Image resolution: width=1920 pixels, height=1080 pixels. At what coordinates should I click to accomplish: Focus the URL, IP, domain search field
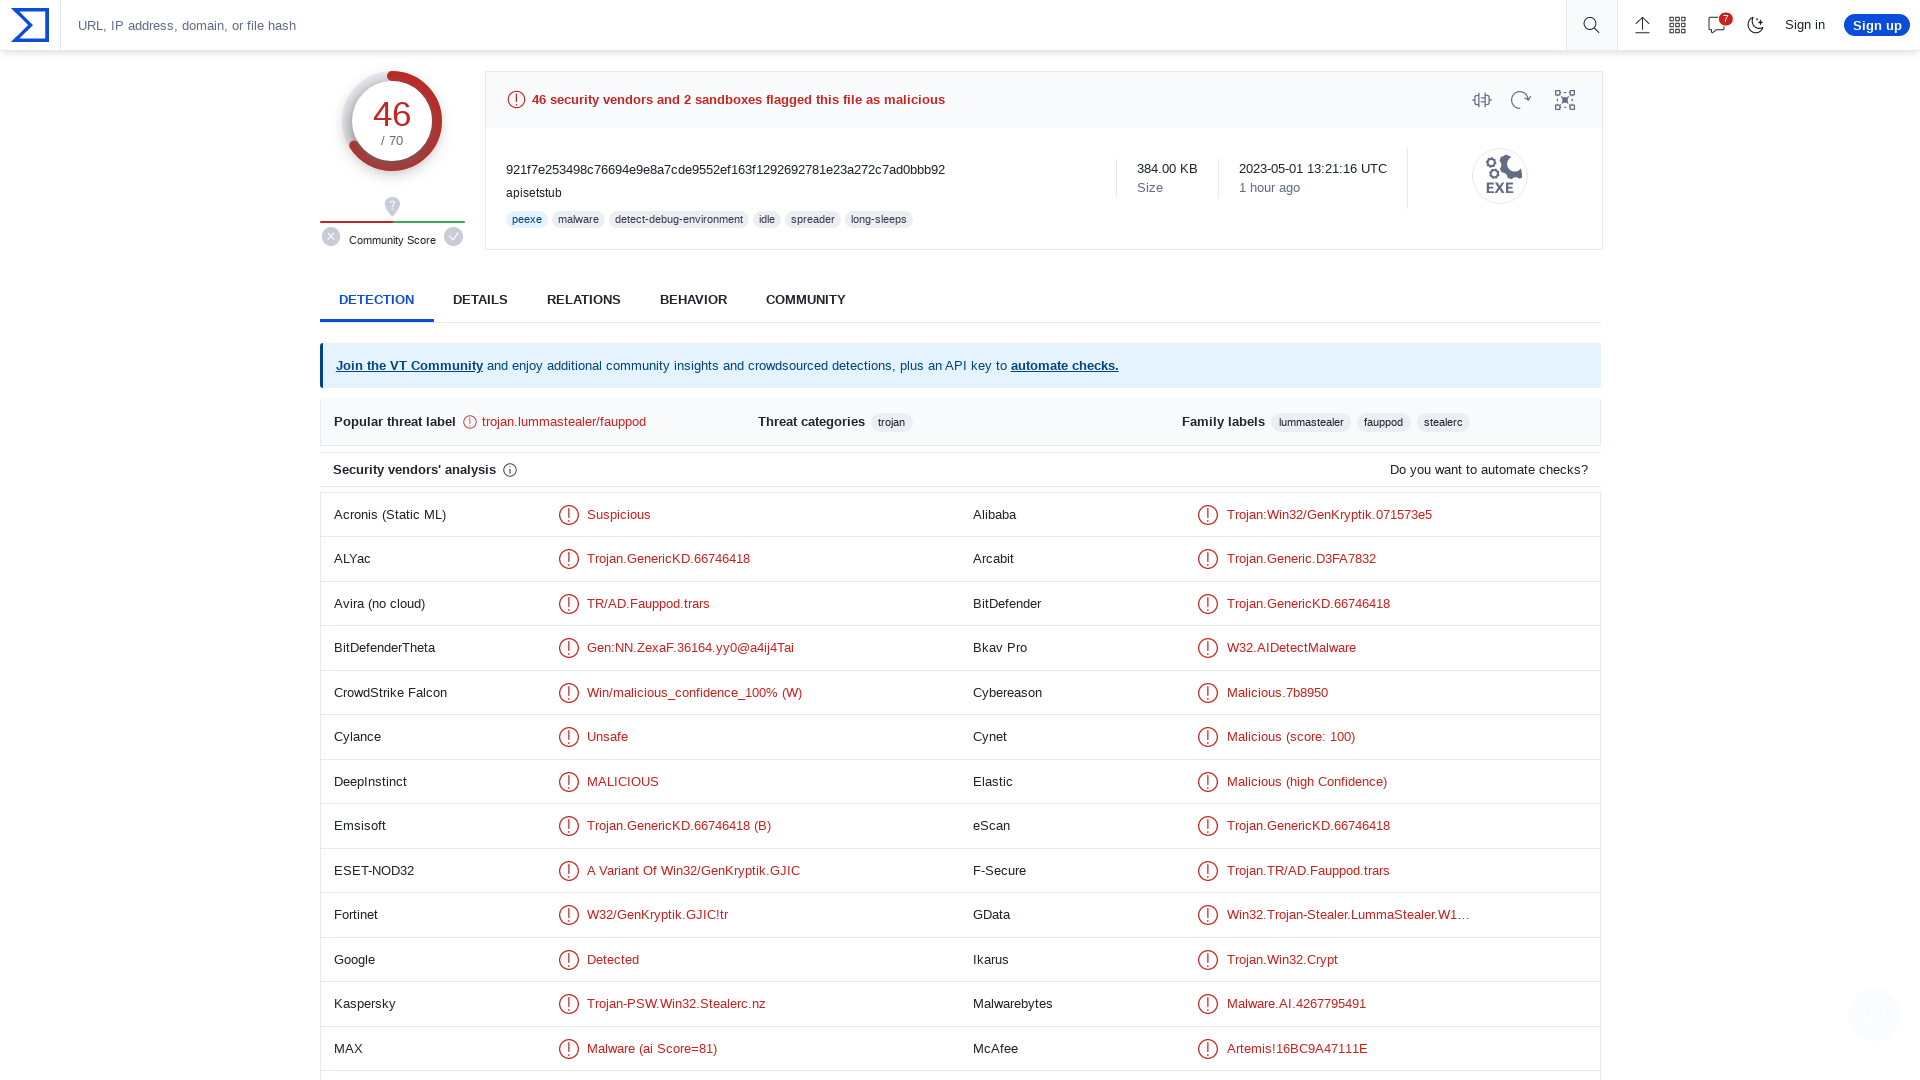point(812,25)
